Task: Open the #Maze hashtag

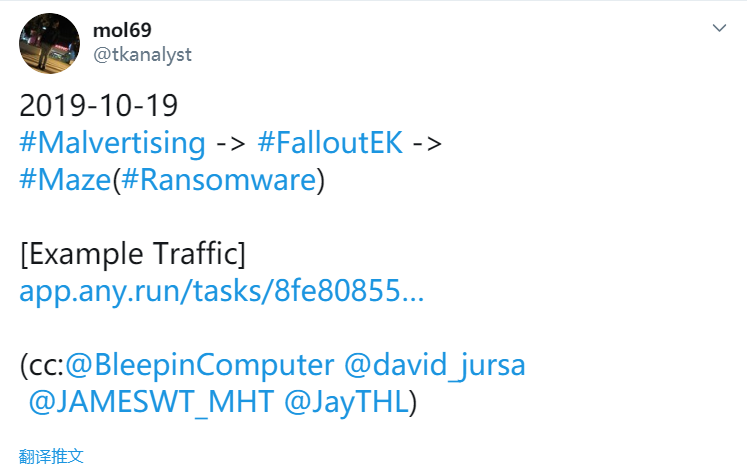Action: tap(65, 180)
